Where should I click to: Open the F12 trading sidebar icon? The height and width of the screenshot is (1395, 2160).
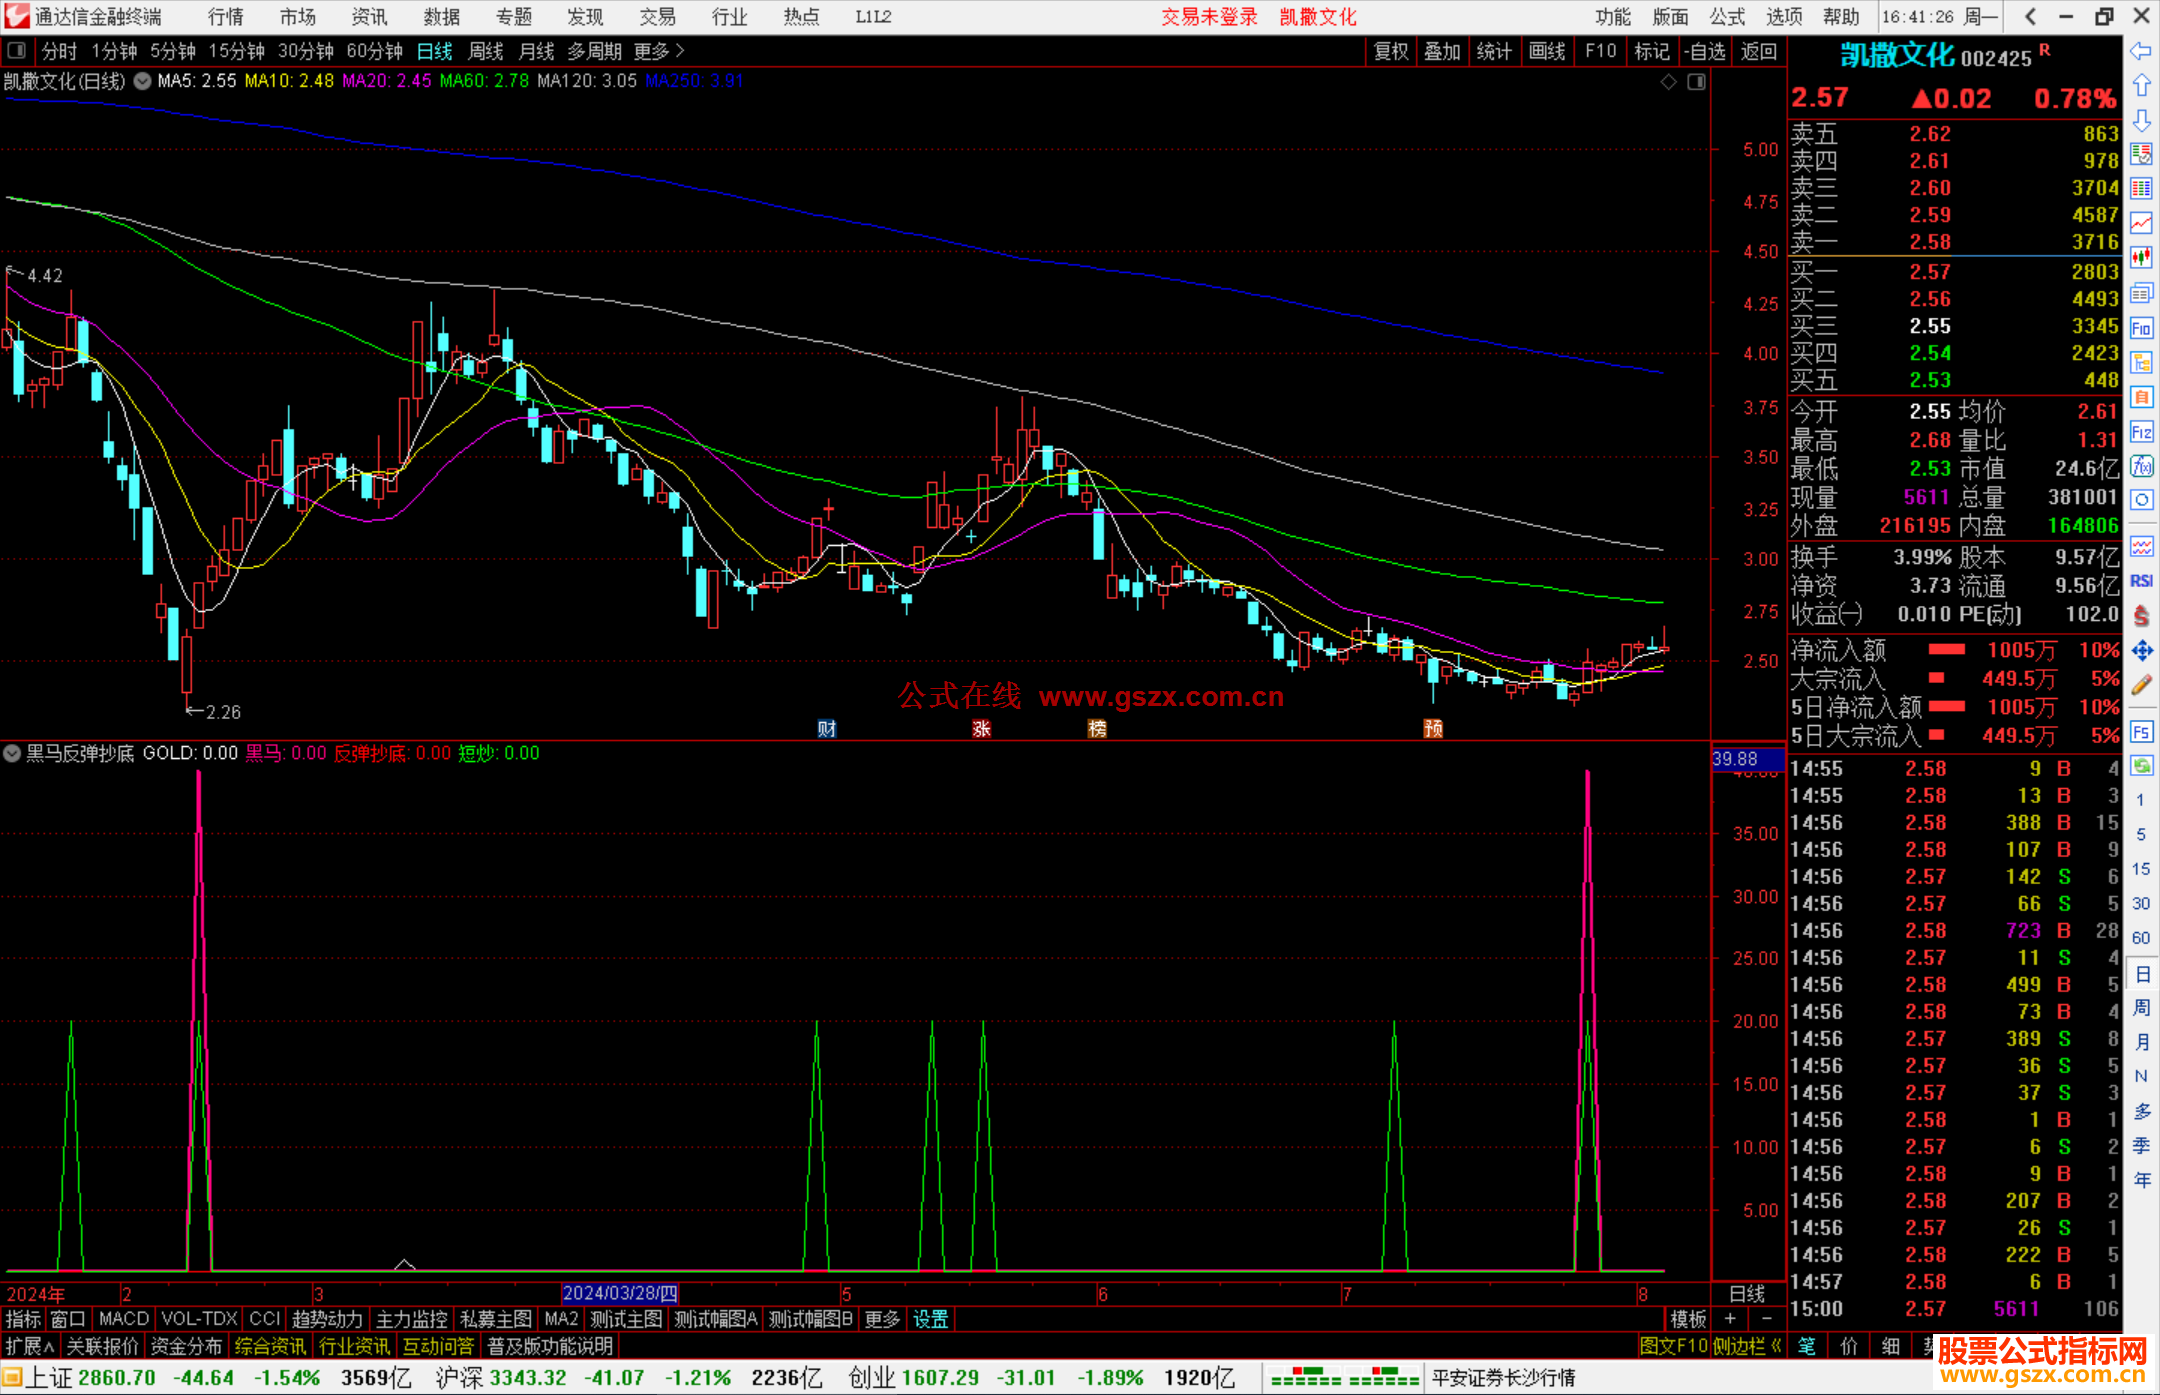(x=2141, y=432)
